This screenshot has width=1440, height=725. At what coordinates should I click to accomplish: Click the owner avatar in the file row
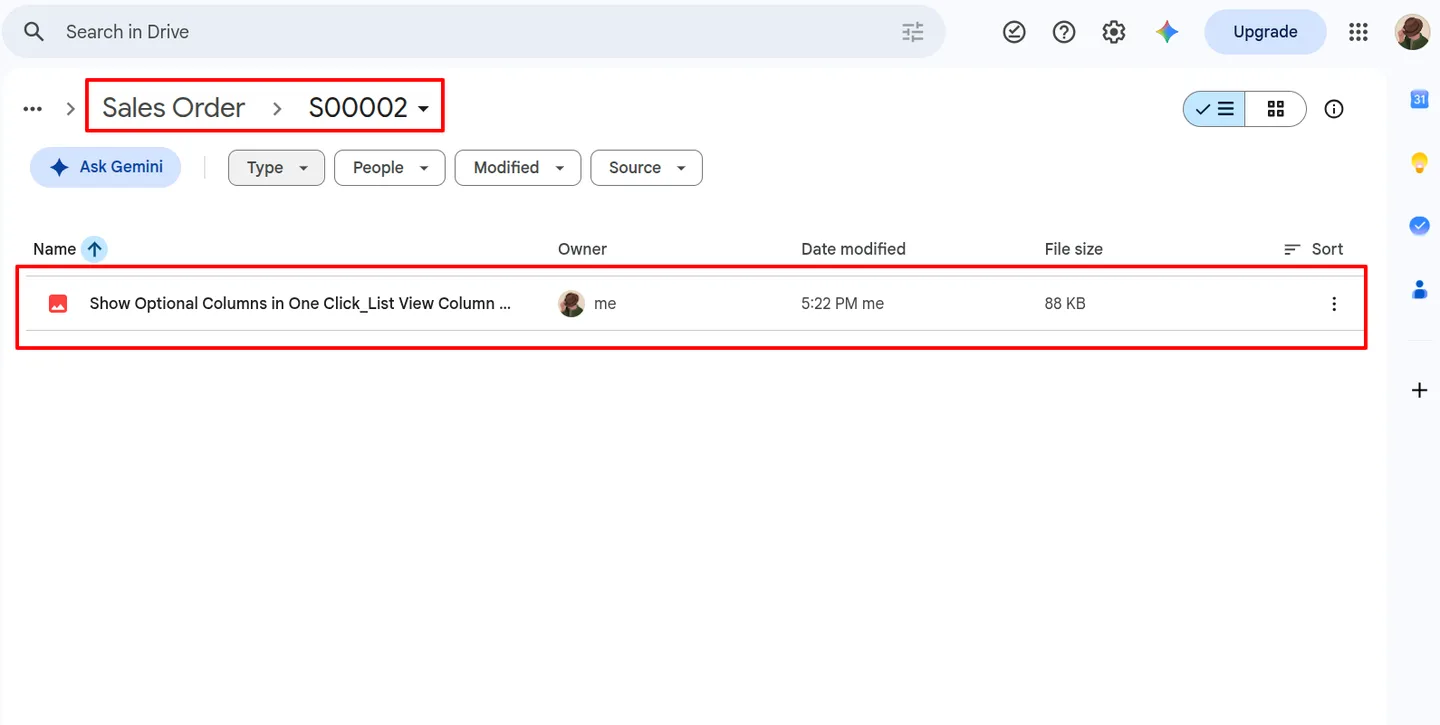(x=571, y=304)
